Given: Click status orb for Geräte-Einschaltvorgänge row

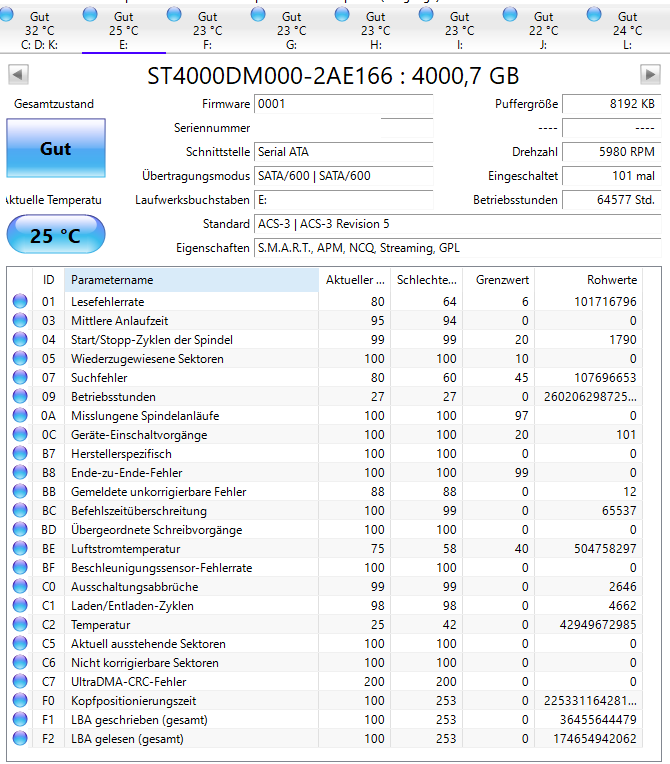Looking at the screenshot, I should coord(20,434).
